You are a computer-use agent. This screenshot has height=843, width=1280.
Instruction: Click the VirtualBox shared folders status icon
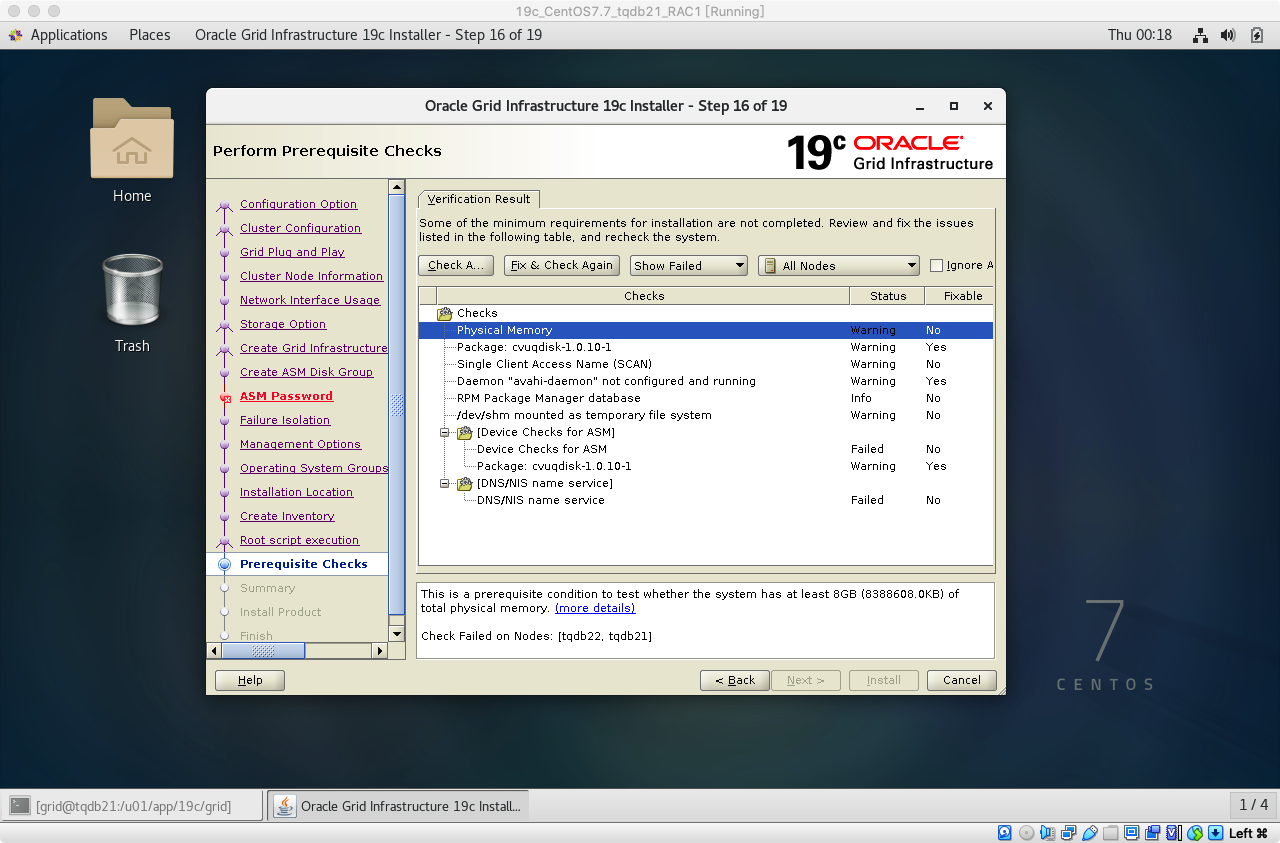point(1111,833)
